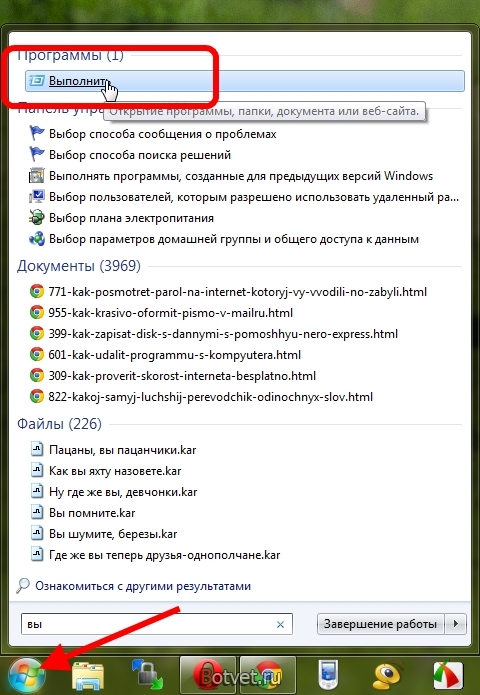The image size is (480, 695).
Task: Expand the shutdown options arrow
Action: point(456,624)
